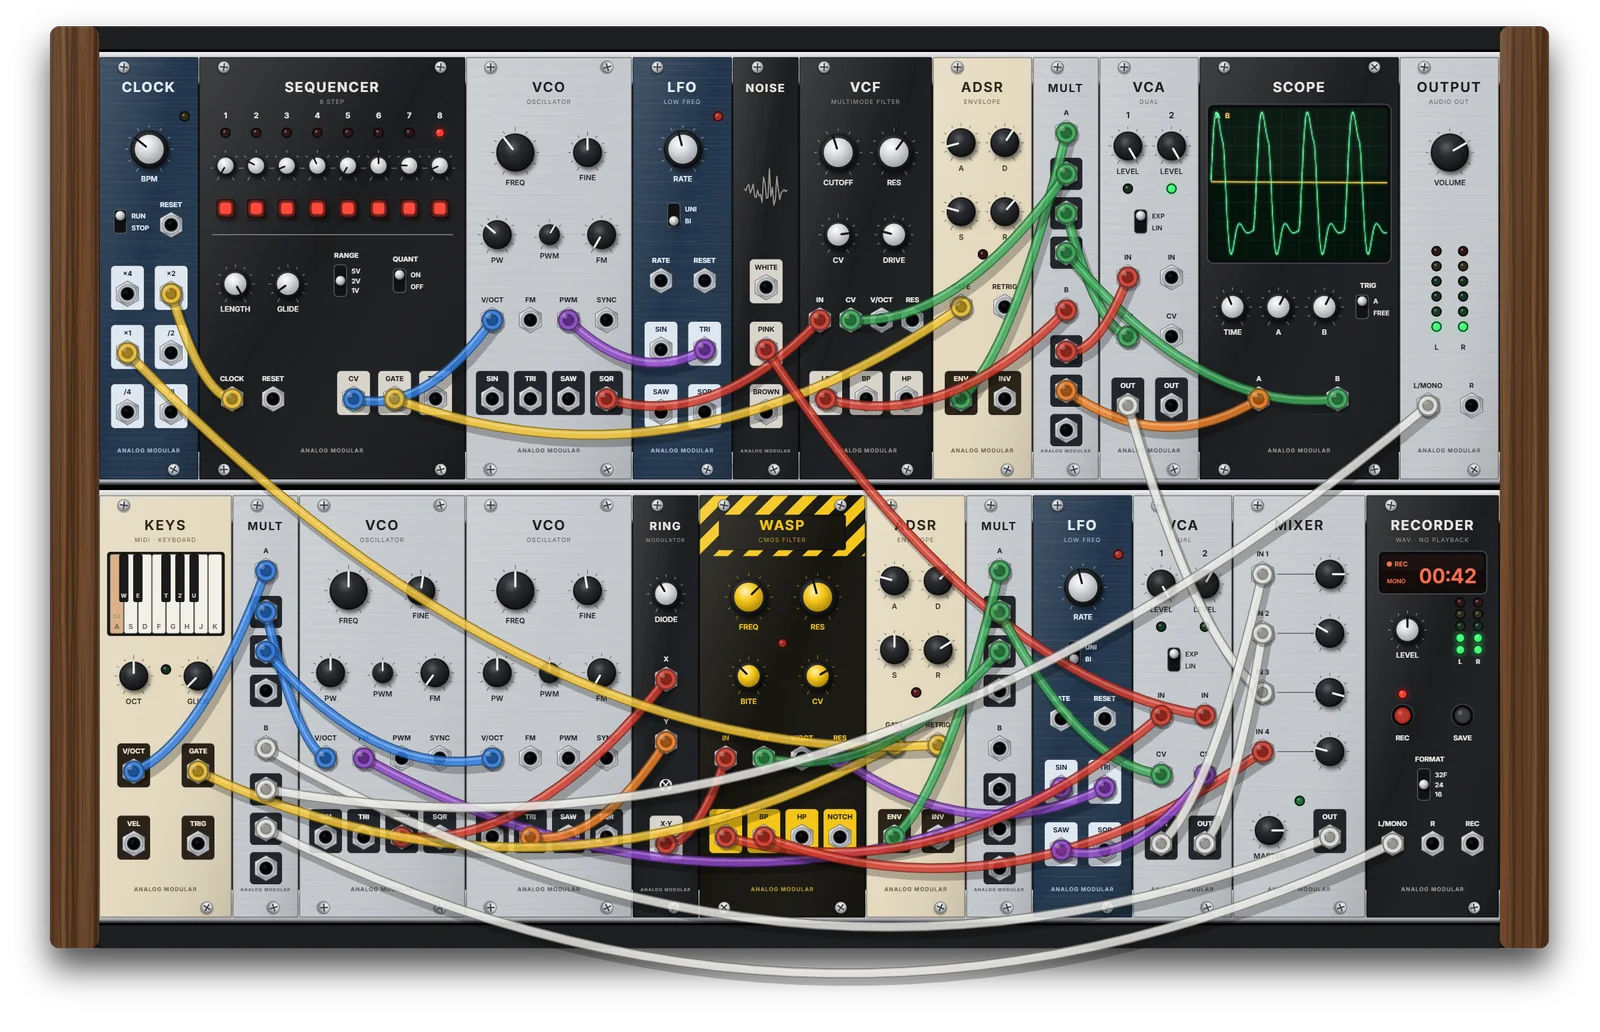The width and height of the screenshot is (1600, 1032).
Task: Click the SEQUENCER CV output jack
Action: (353, 399)
